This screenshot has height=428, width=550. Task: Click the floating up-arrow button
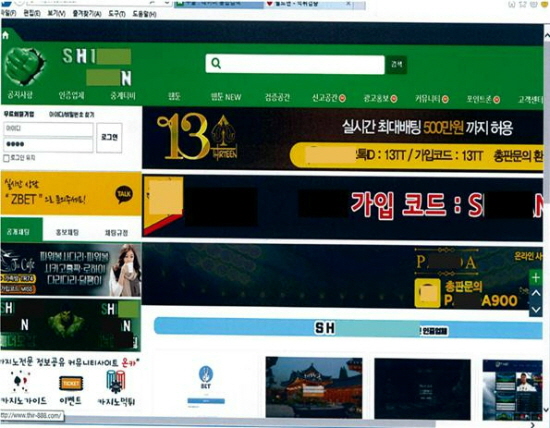pos(536,293)
